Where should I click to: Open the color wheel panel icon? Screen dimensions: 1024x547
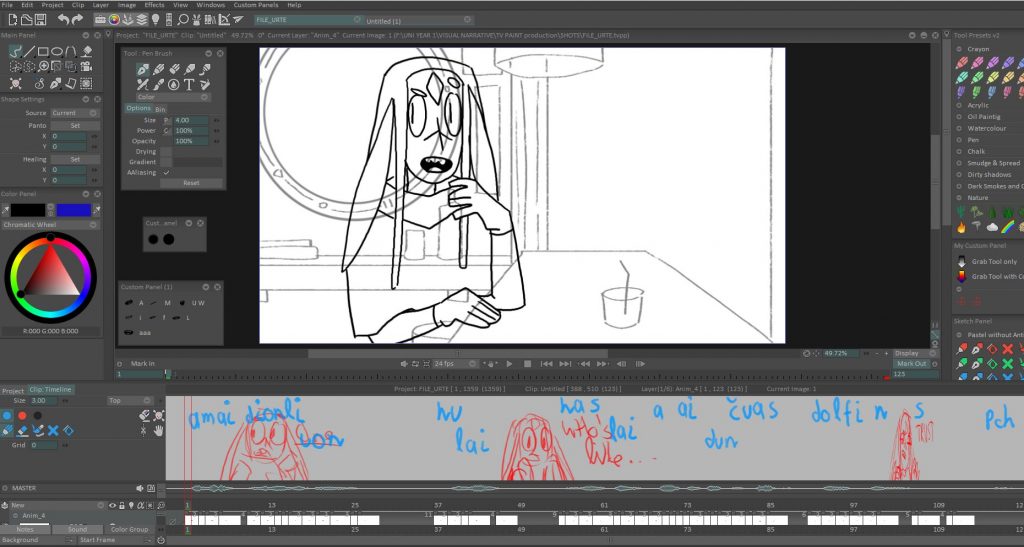click(114, 20)
